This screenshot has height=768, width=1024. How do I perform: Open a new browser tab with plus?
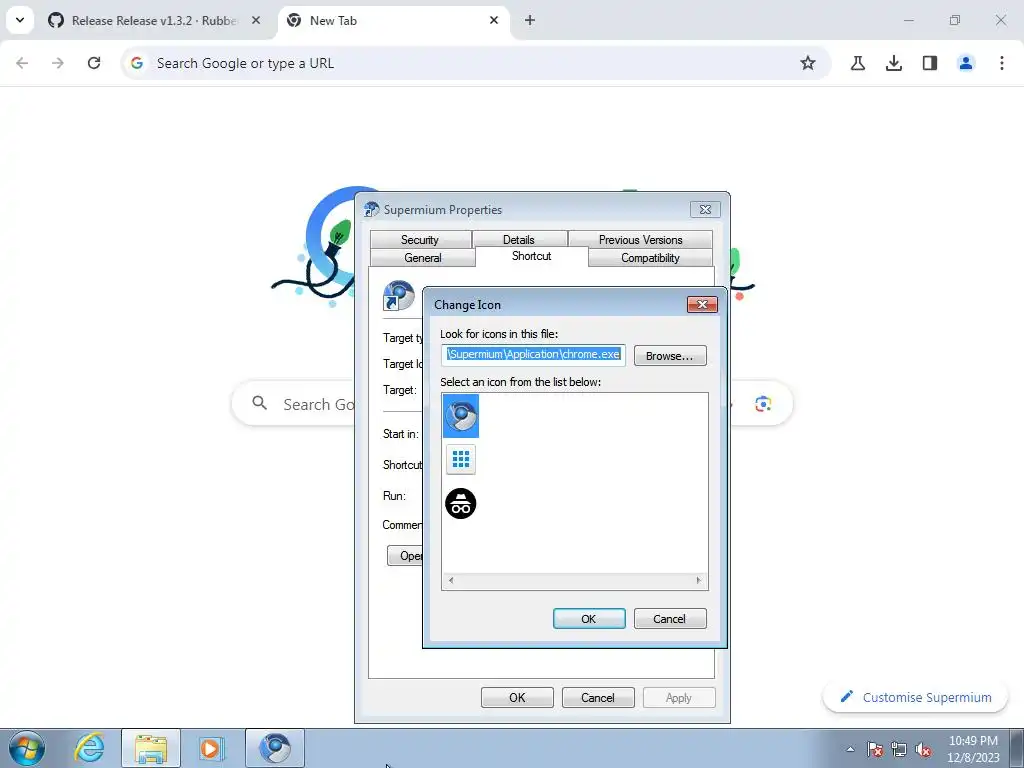point(530,20)
